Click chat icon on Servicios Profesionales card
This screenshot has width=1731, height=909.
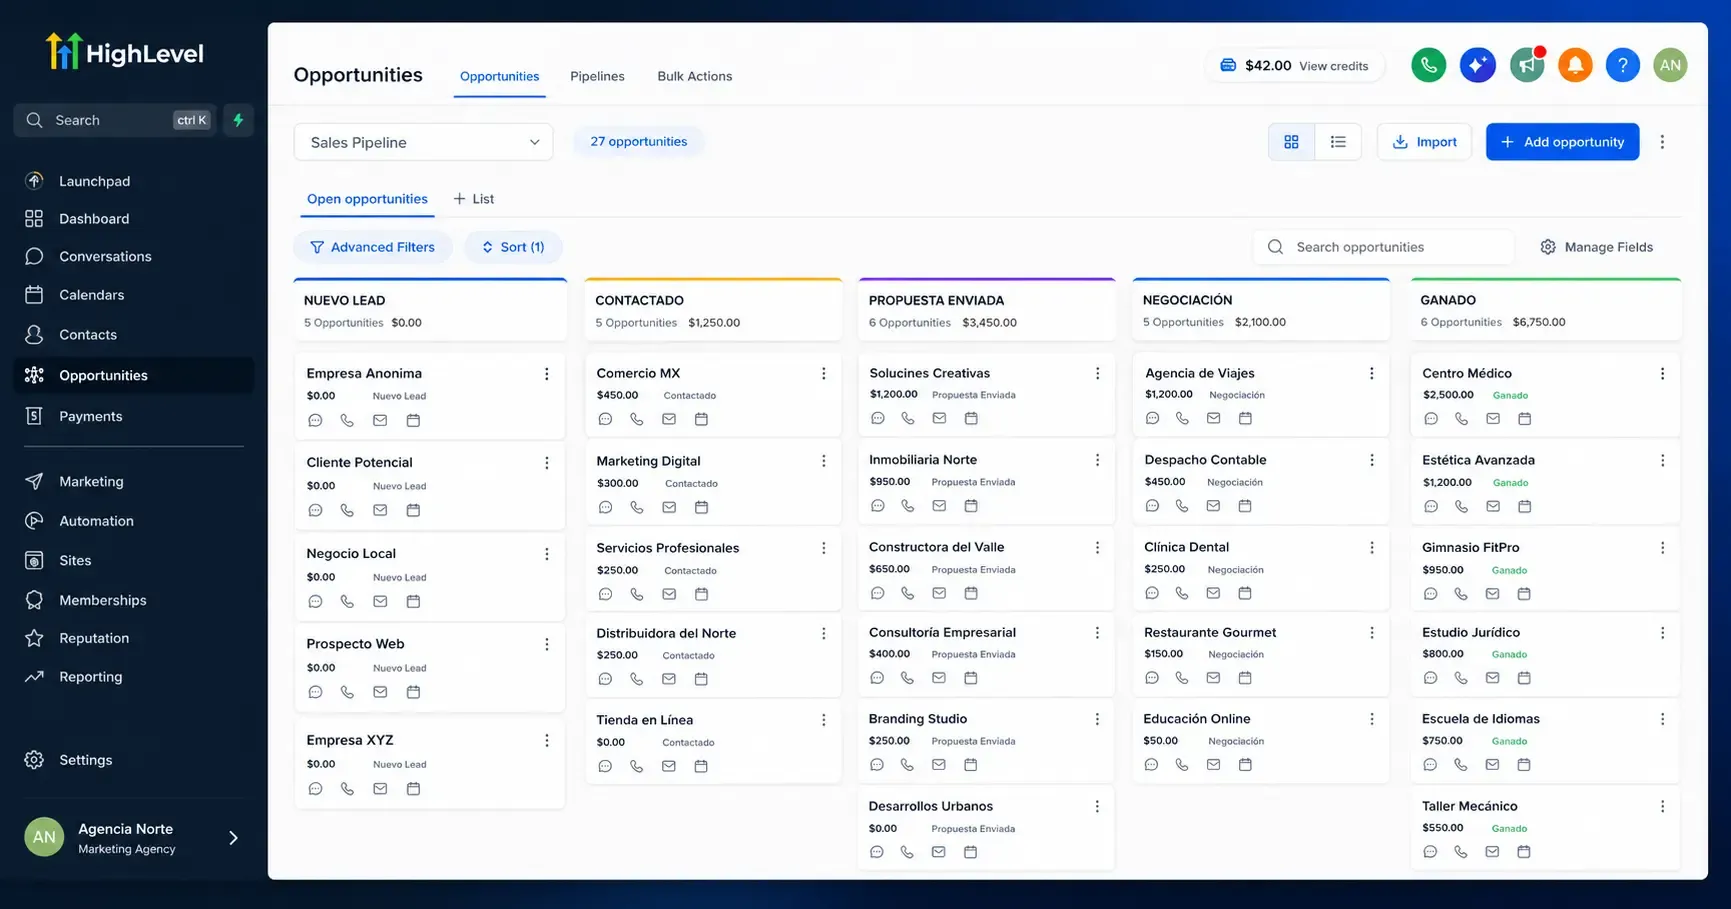605,594
